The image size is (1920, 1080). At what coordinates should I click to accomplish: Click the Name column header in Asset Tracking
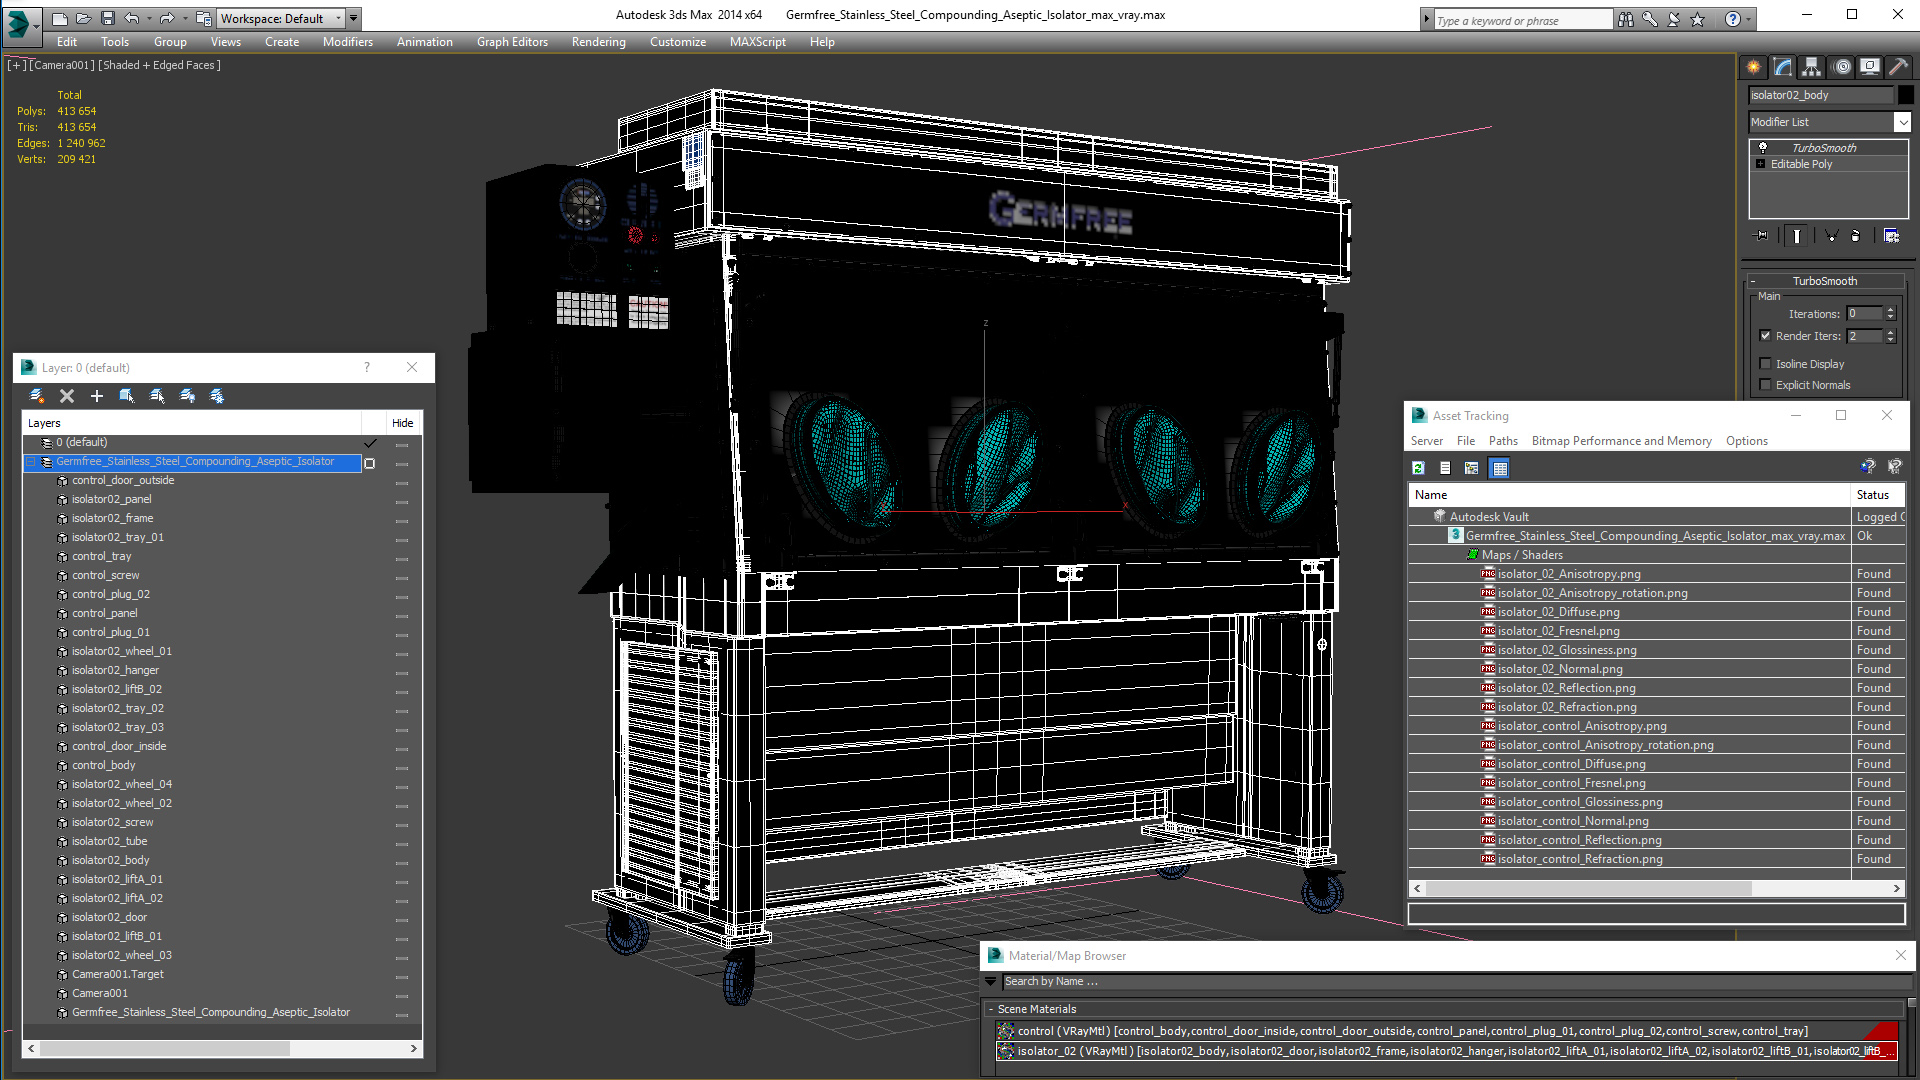coord(1629,495)
